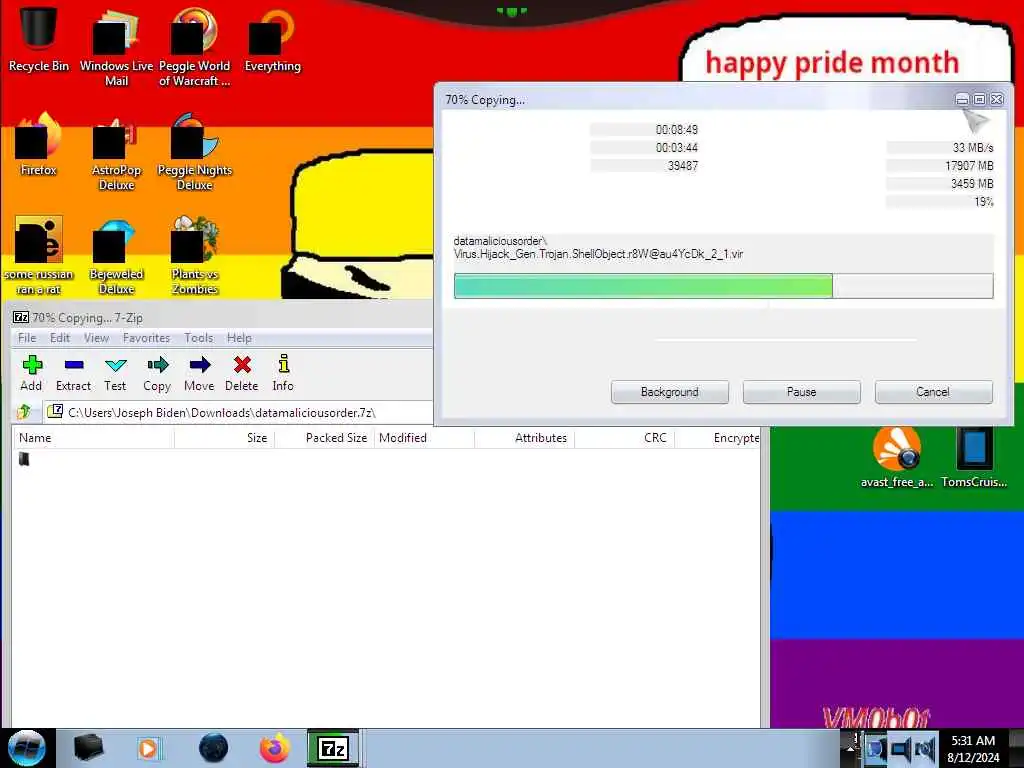Screen dimensions: 1024x768
Task: Sort by the Attributes column header
Action: click(524, 438)
